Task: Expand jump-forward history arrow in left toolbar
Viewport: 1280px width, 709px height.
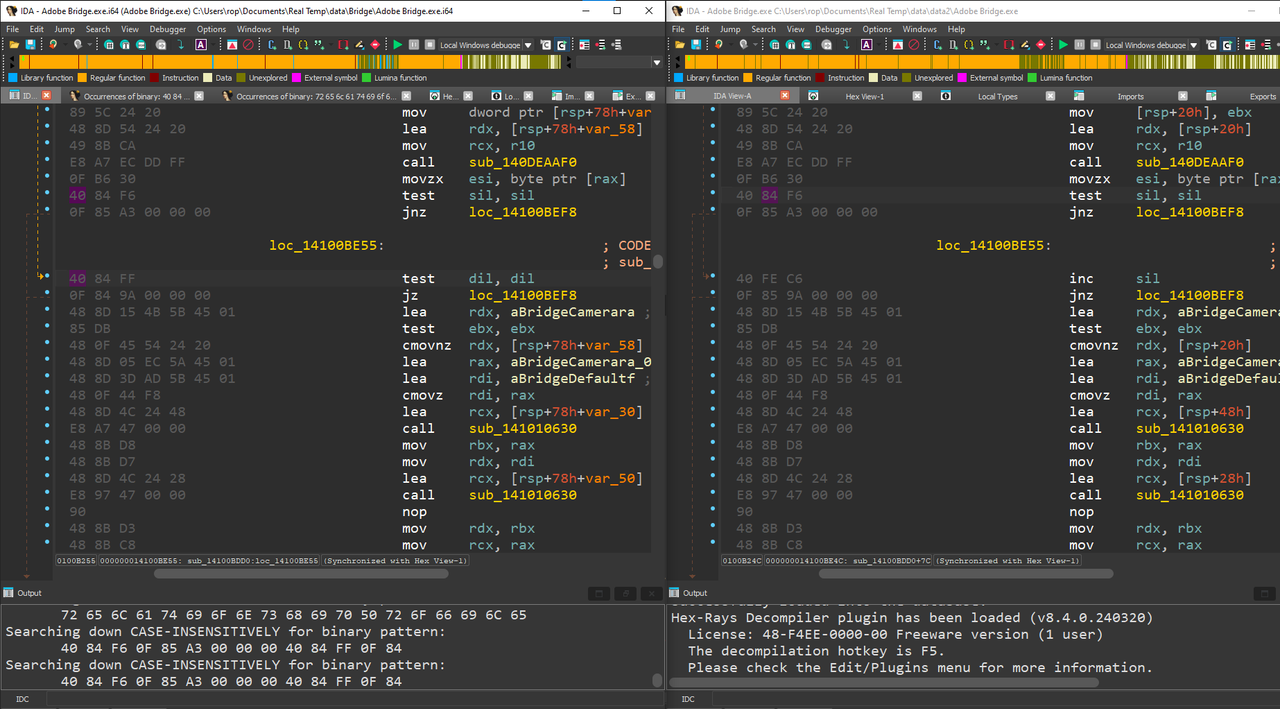Action: coord(90,45)
